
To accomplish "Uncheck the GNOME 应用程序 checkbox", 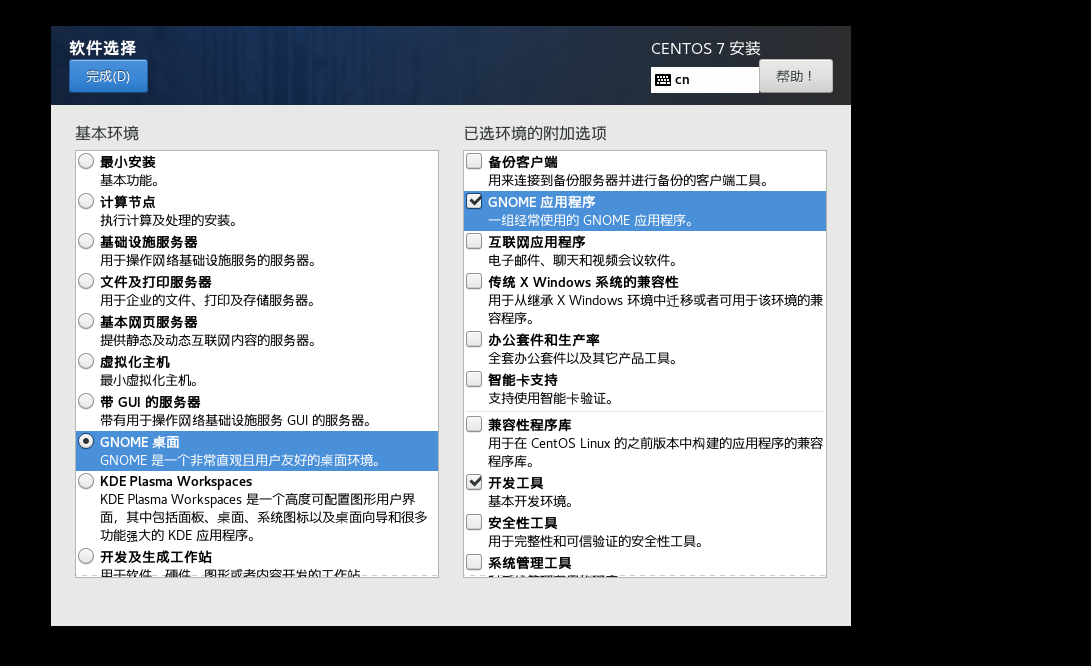I will (474, 201).
